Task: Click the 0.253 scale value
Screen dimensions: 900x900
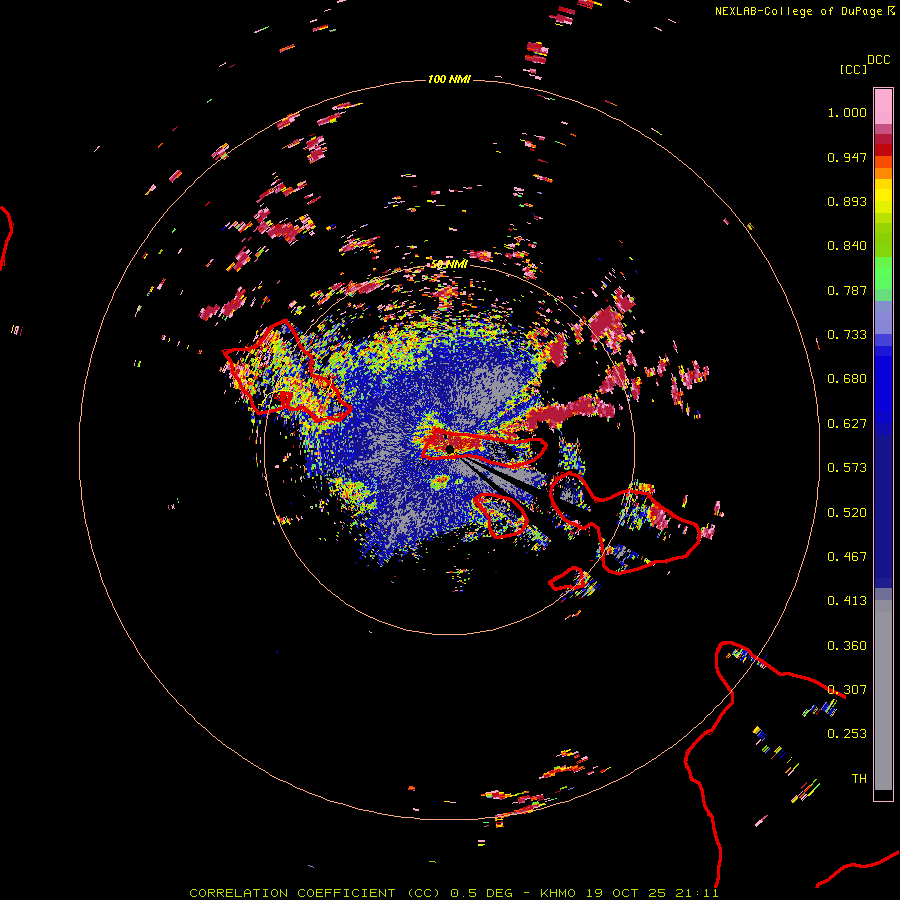Action: pos(847,734)
